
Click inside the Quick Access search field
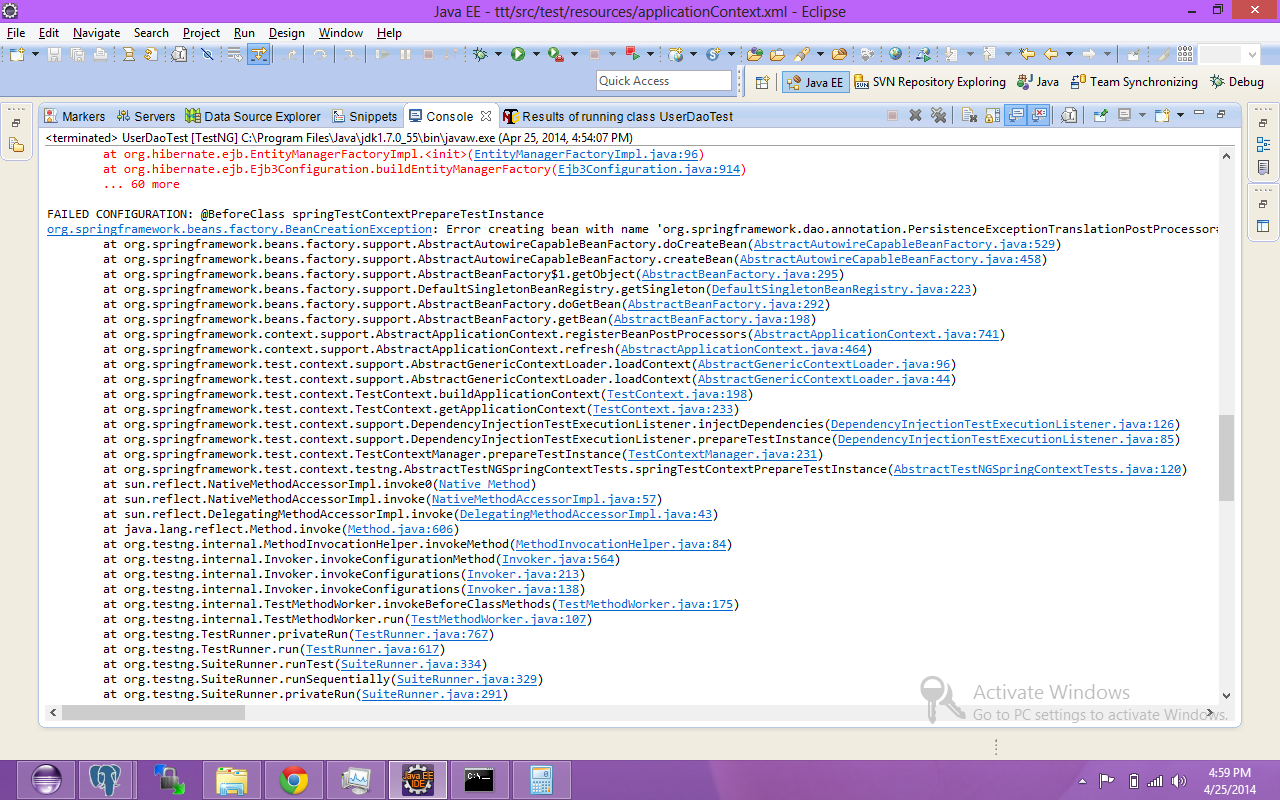(x=663, y=81)
